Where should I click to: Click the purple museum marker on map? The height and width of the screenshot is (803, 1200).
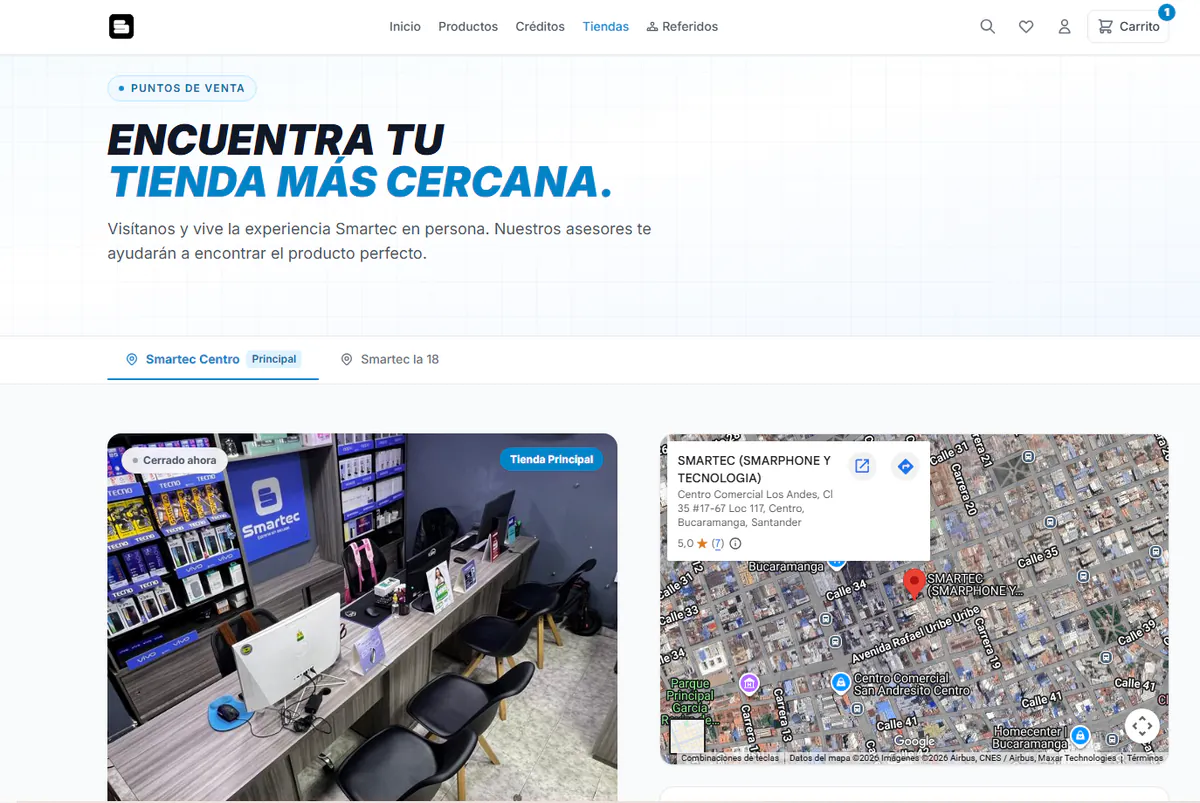click(749, 684)
